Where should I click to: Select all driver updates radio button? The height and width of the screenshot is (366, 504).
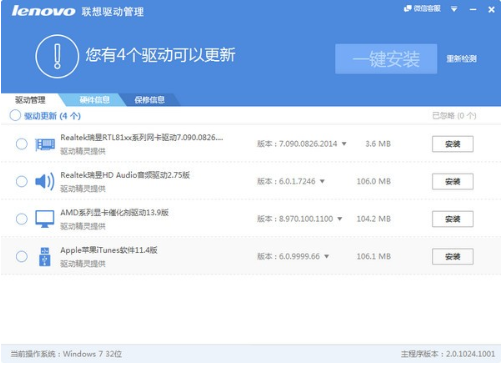15,115
